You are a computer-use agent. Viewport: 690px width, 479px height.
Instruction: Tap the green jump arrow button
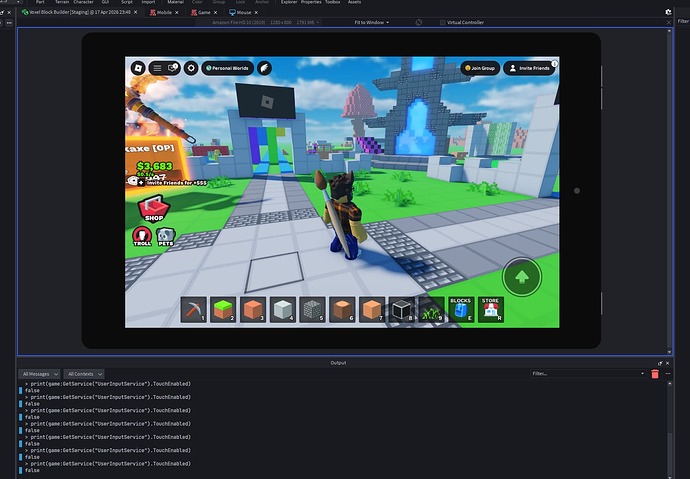coord(522,277)
